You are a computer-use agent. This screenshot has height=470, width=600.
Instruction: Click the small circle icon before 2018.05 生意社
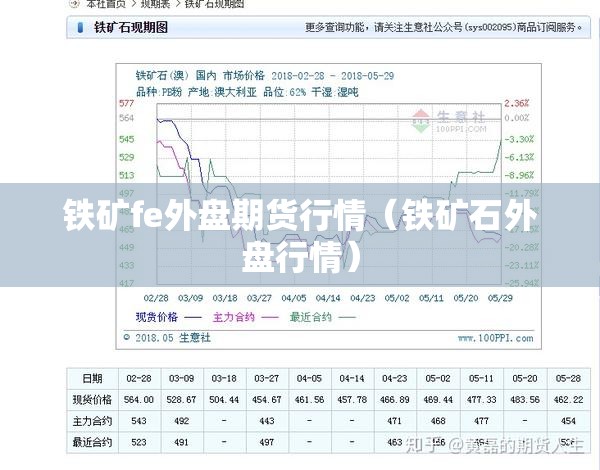(127, 337)
